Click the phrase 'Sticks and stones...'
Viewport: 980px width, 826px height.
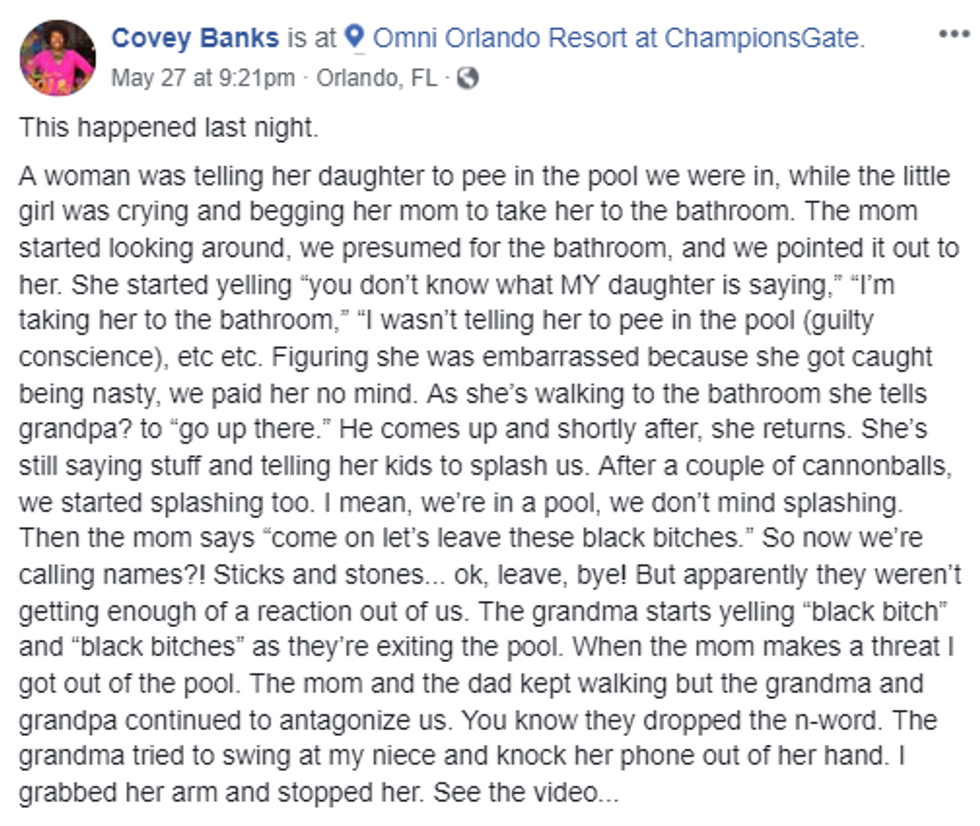pos(329,575)
